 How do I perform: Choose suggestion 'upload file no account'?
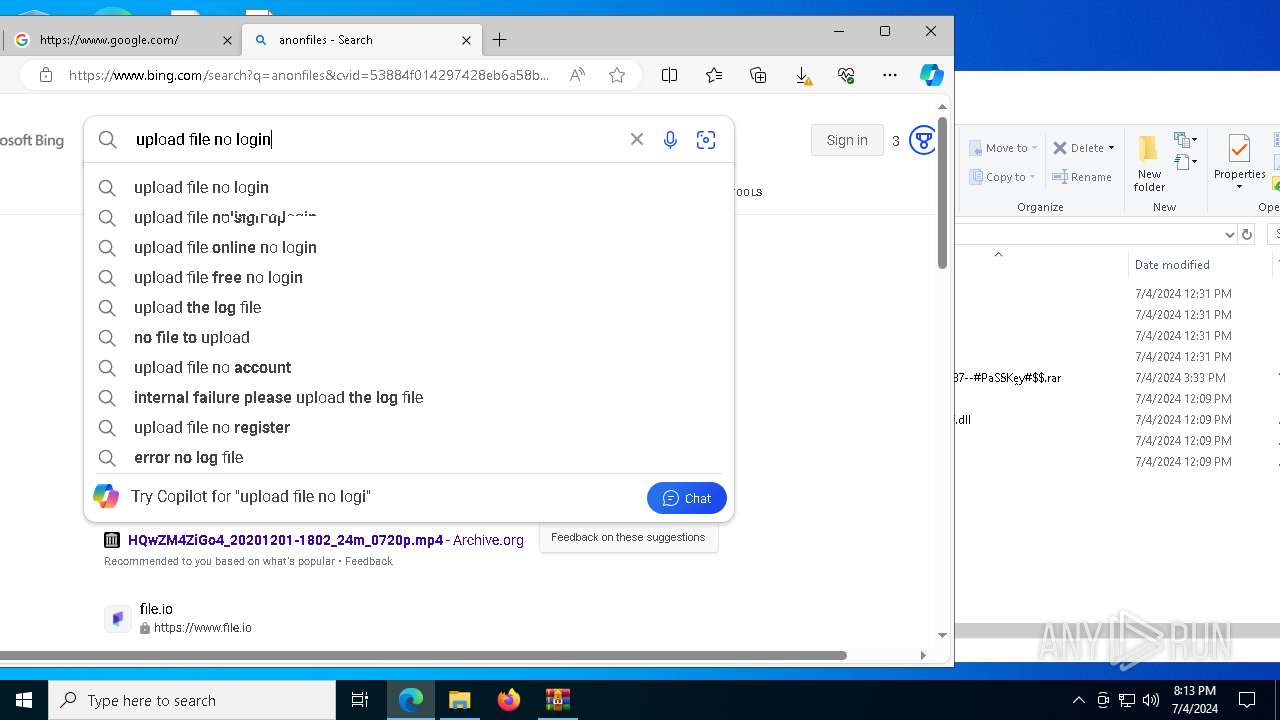coord(408,367)
